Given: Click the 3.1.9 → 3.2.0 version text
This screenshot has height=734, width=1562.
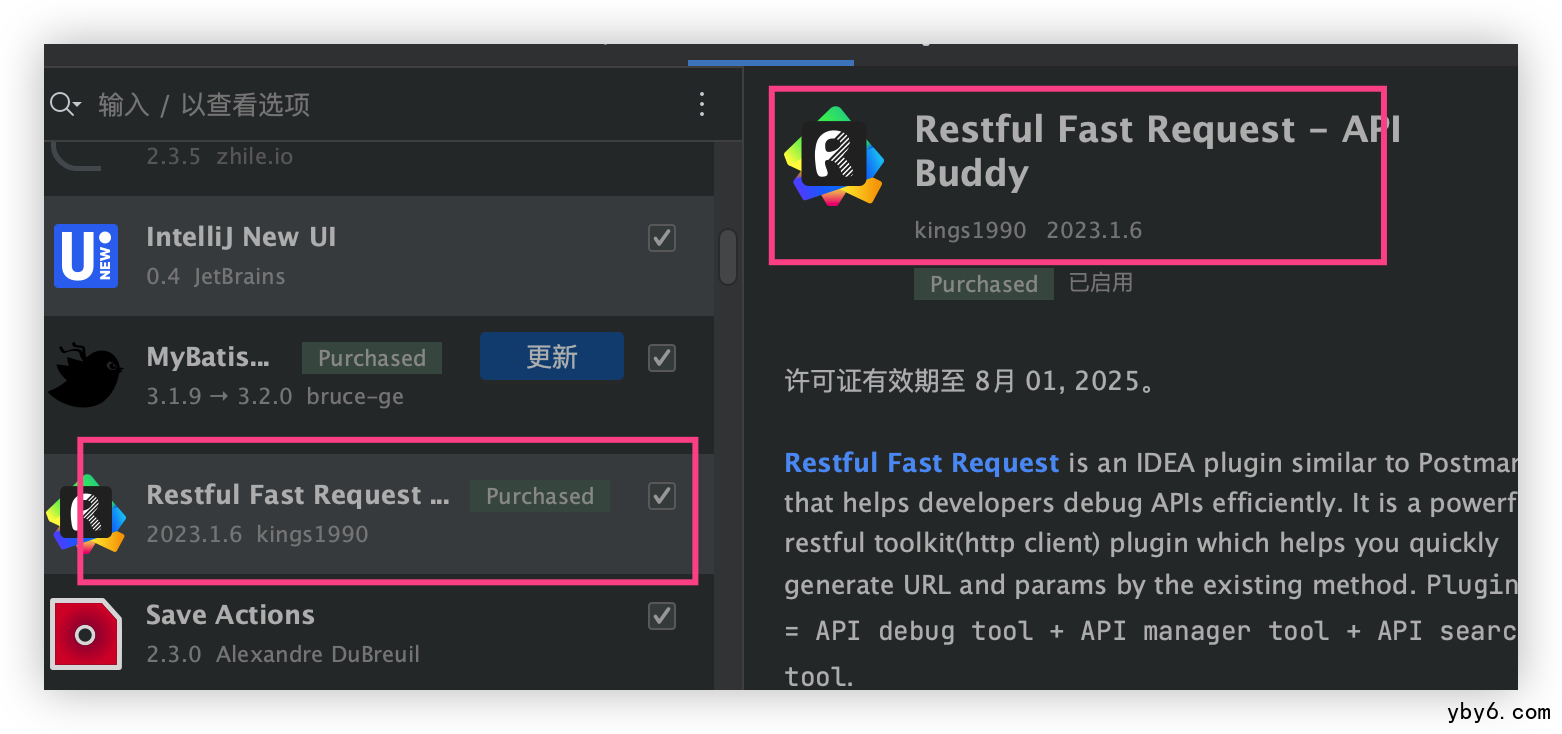Looking at the screenshot, I should click(219, 396).
